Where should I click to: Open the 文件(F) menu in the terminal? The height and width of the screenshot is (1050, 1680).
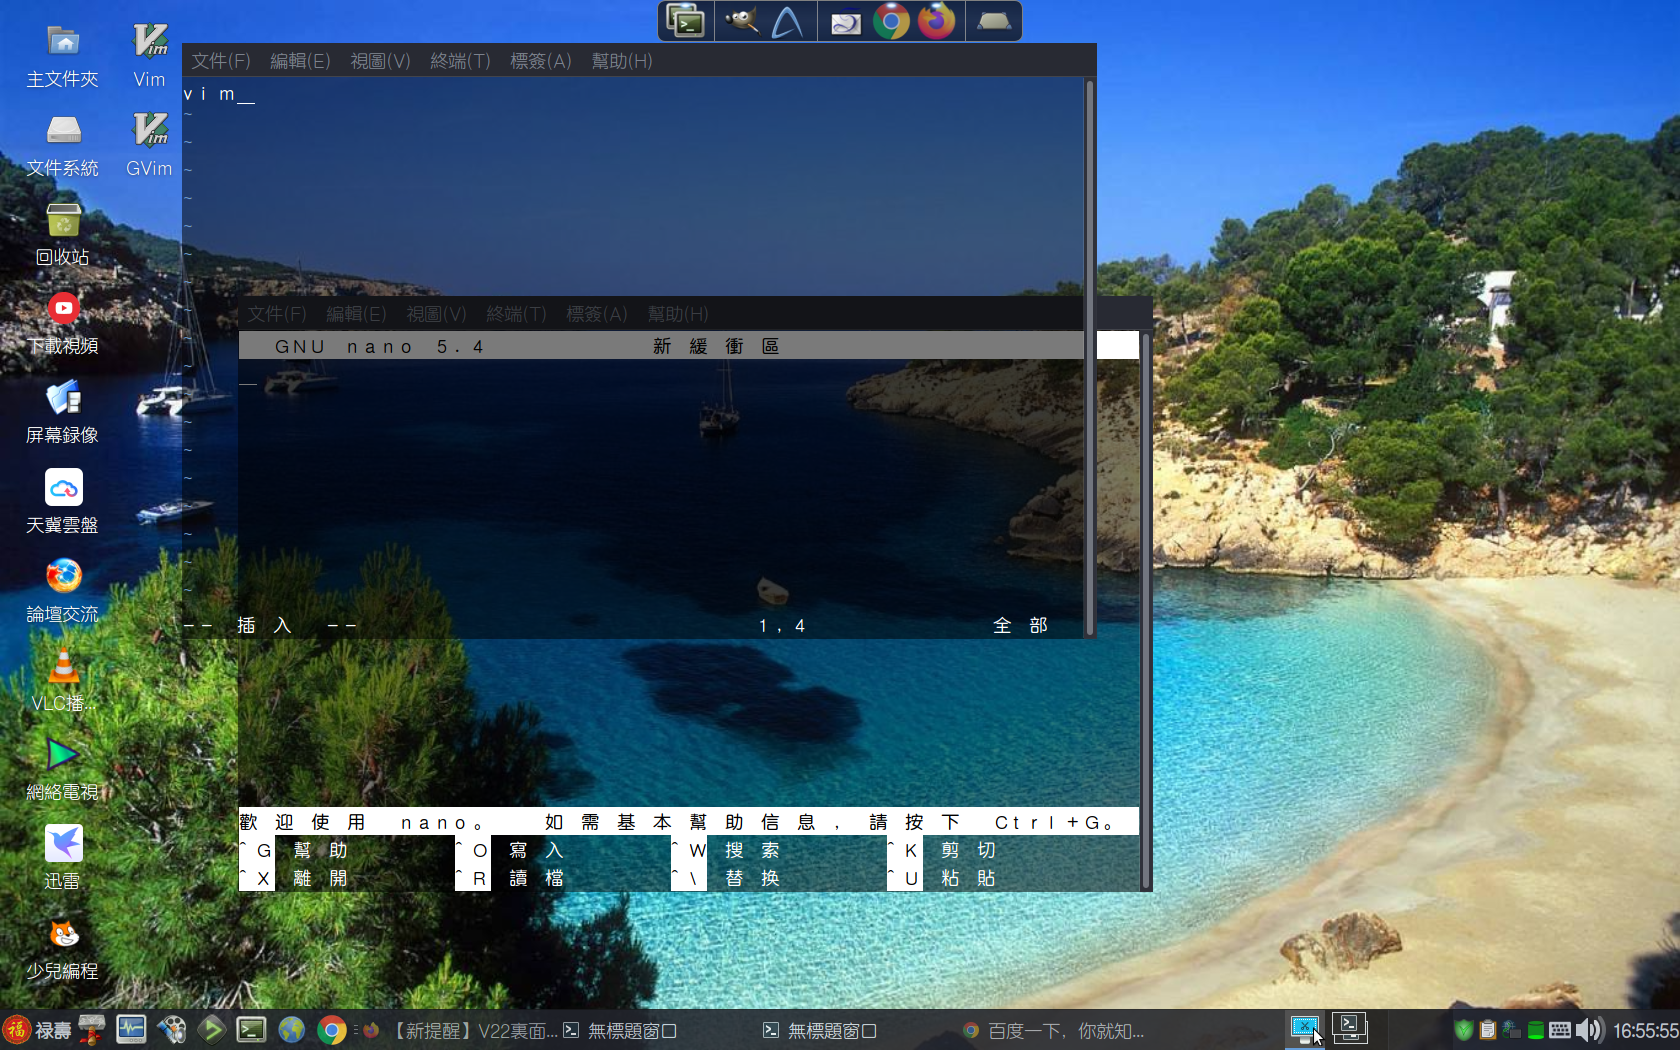(x=221, y=61)
